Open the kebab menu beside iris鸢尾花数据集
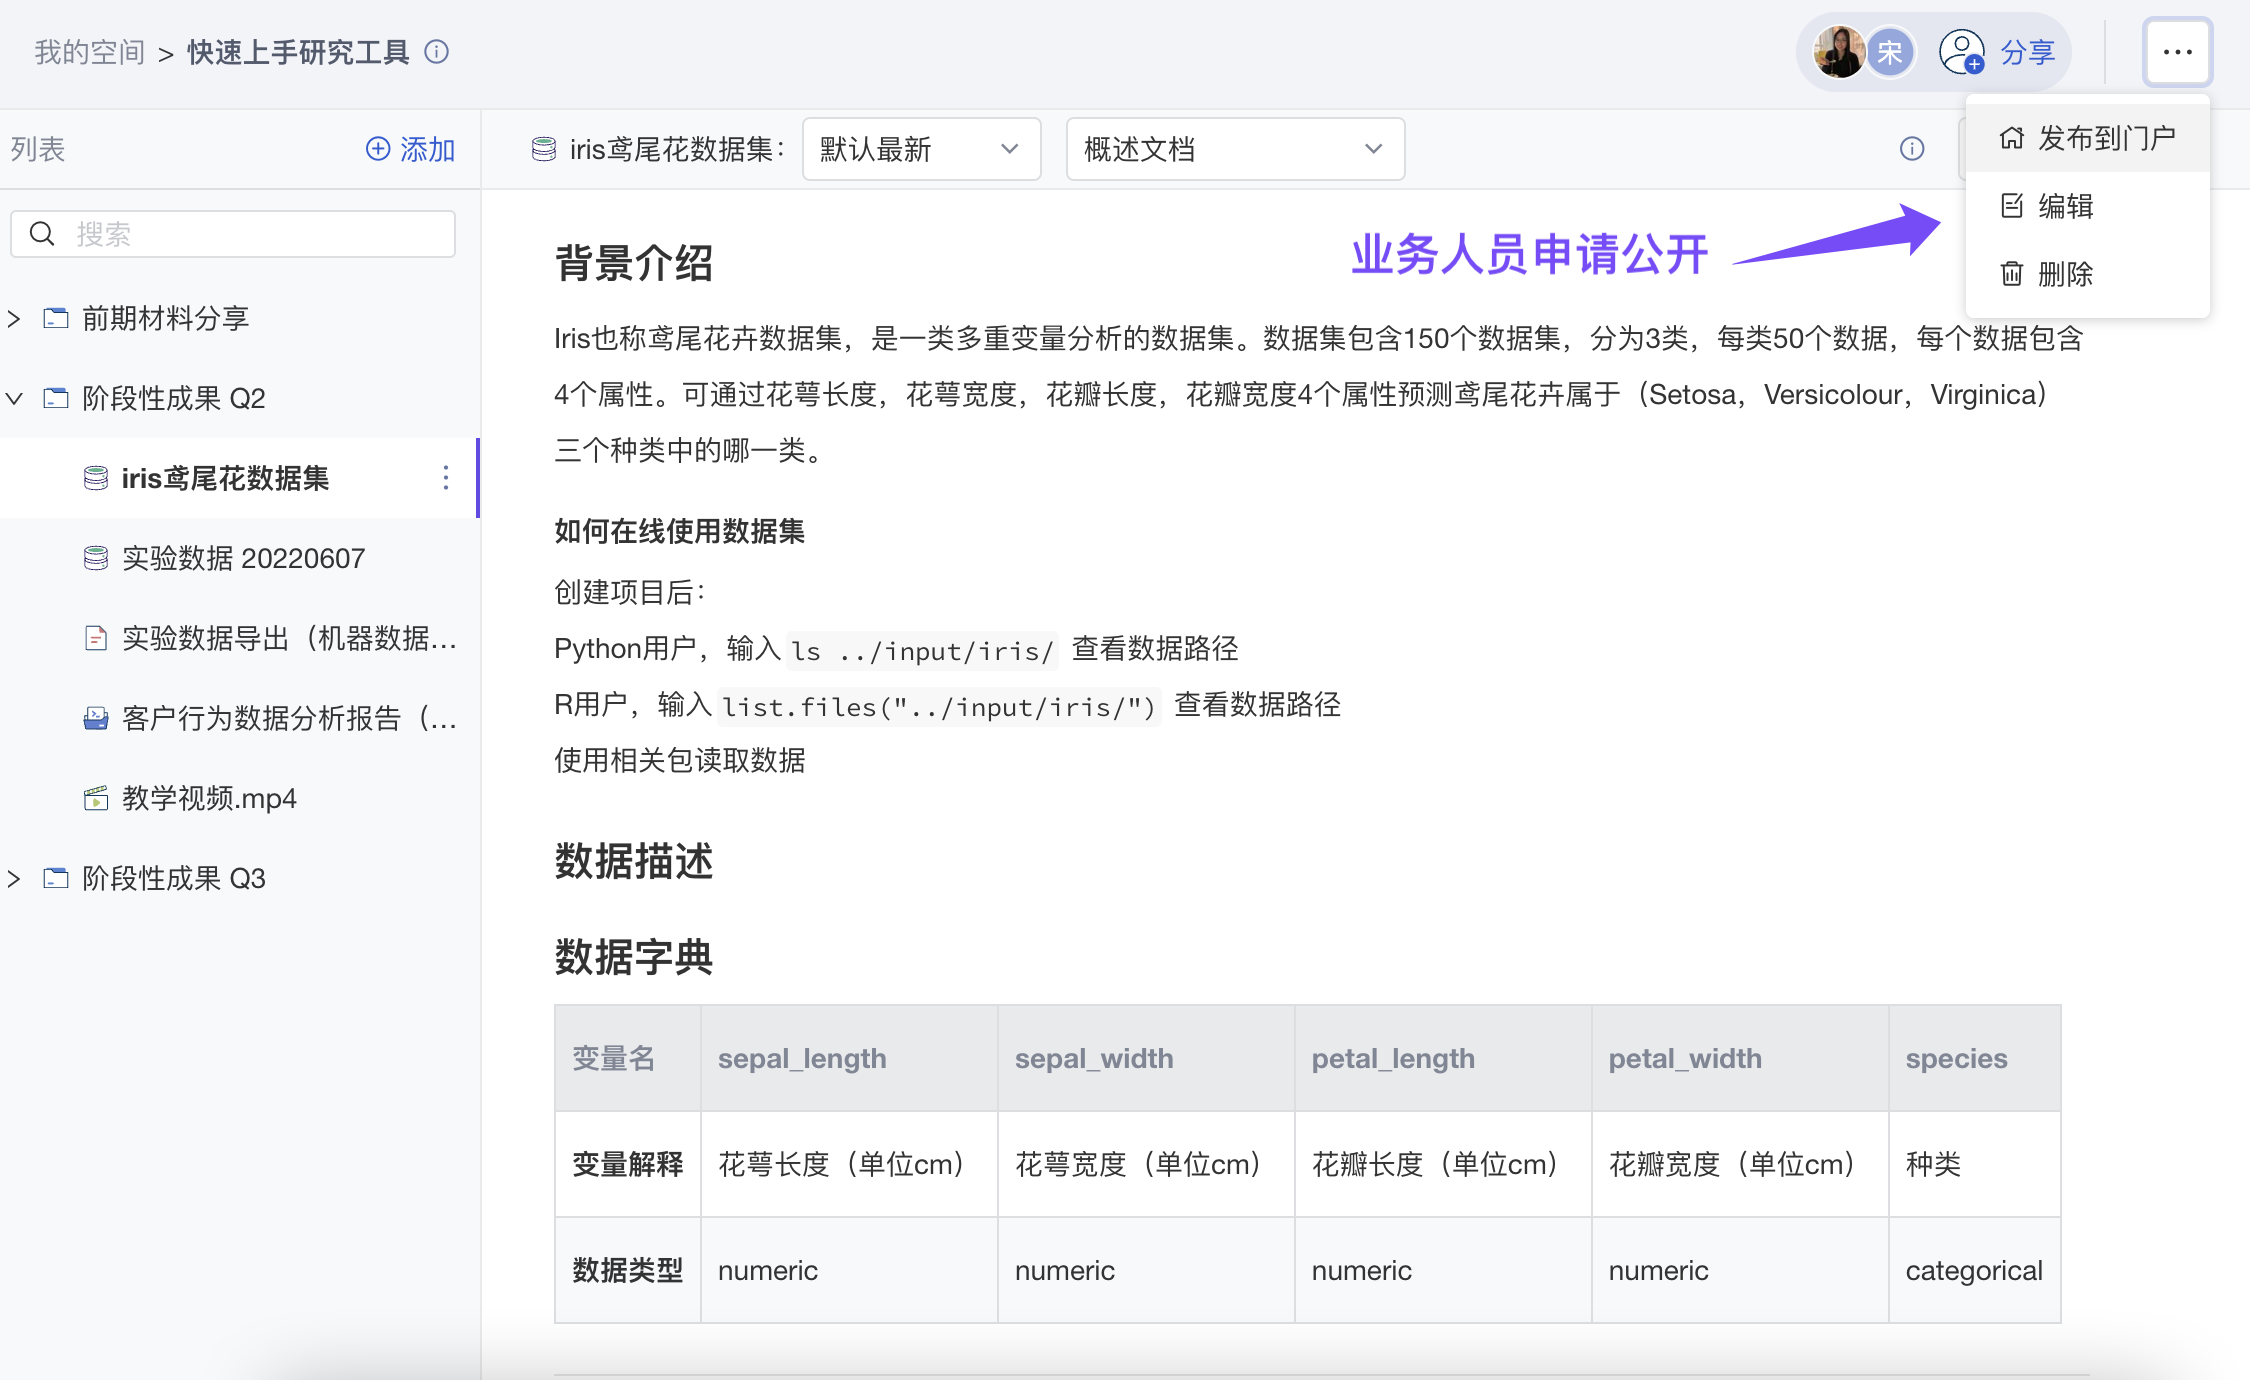Screen dimensions: 2250x1380 tap(446, 478)
